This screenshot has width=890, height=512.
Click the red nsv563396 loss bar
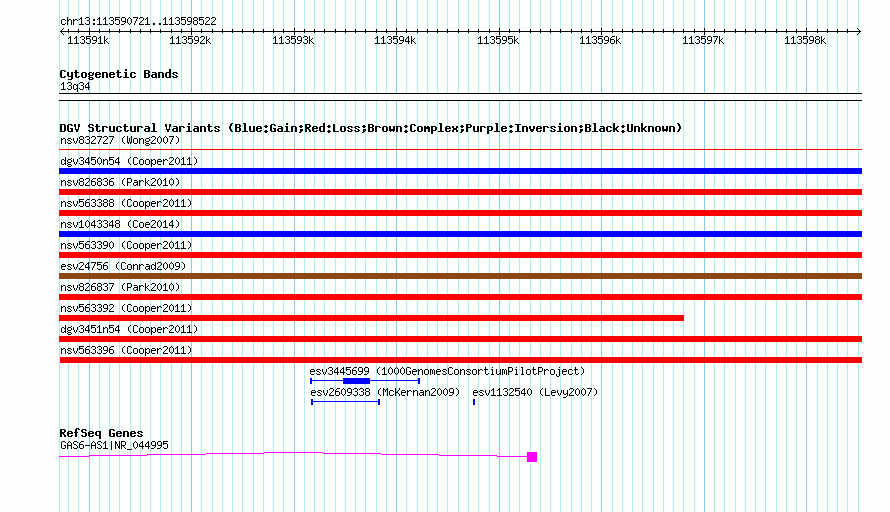coord(460,360)
